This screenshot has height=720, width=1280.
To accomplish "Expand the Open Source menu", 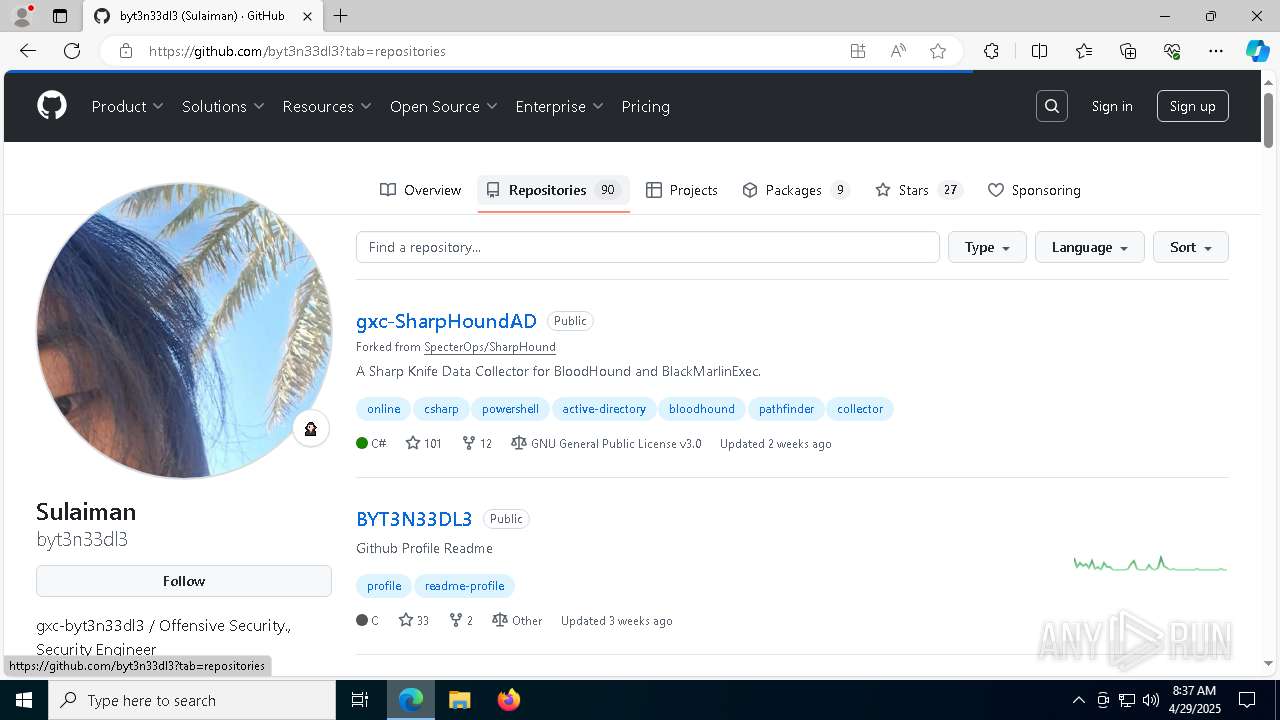I will (x=444, y=106).
